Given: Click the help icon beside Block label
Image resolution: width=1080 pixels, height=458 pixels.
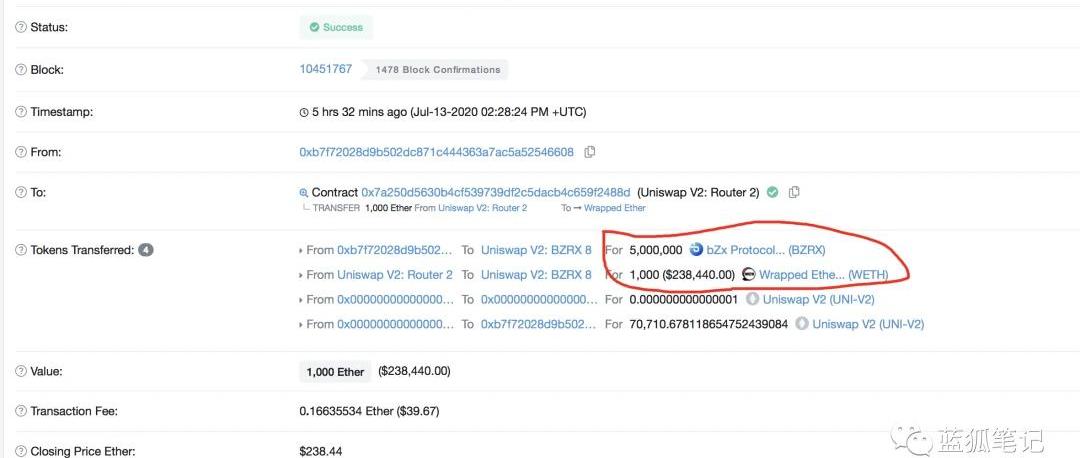Looking at the screenshot, I should (21, 70).
